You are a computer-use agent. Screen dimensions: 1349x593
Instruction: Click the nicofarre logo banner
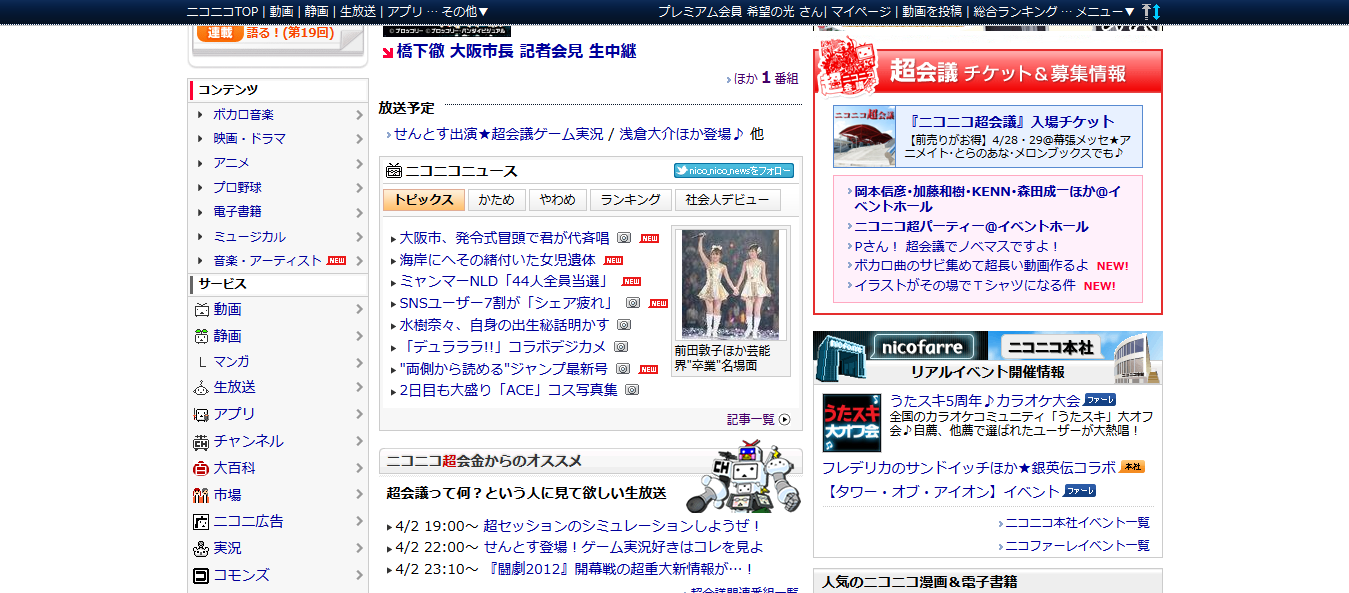923,347
